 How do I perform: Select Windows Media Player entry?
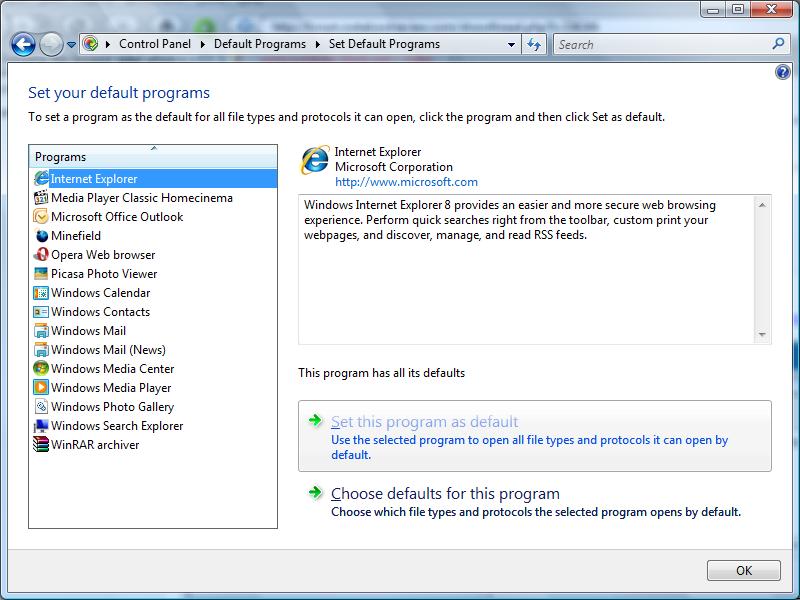111,388
